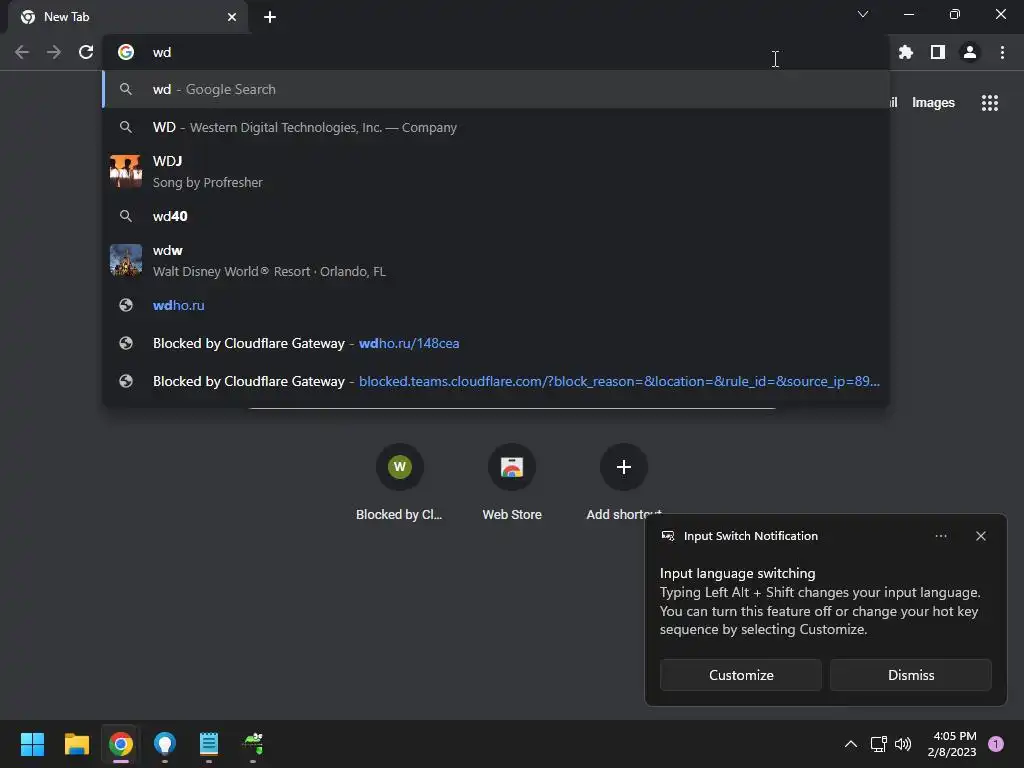Screen dimensions: 1024x768
Task: Choose wdw Walt Disney World suggestion
Action: (496, 261)
